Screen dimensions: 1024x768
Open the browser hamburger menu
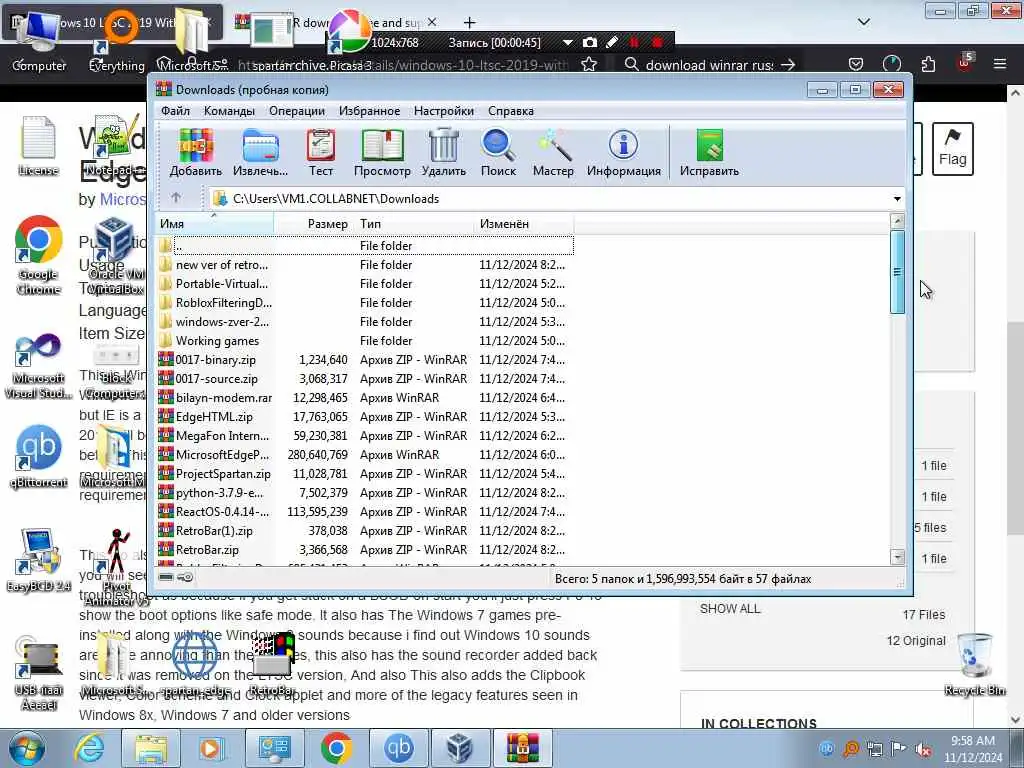(x=1000, y=64)
